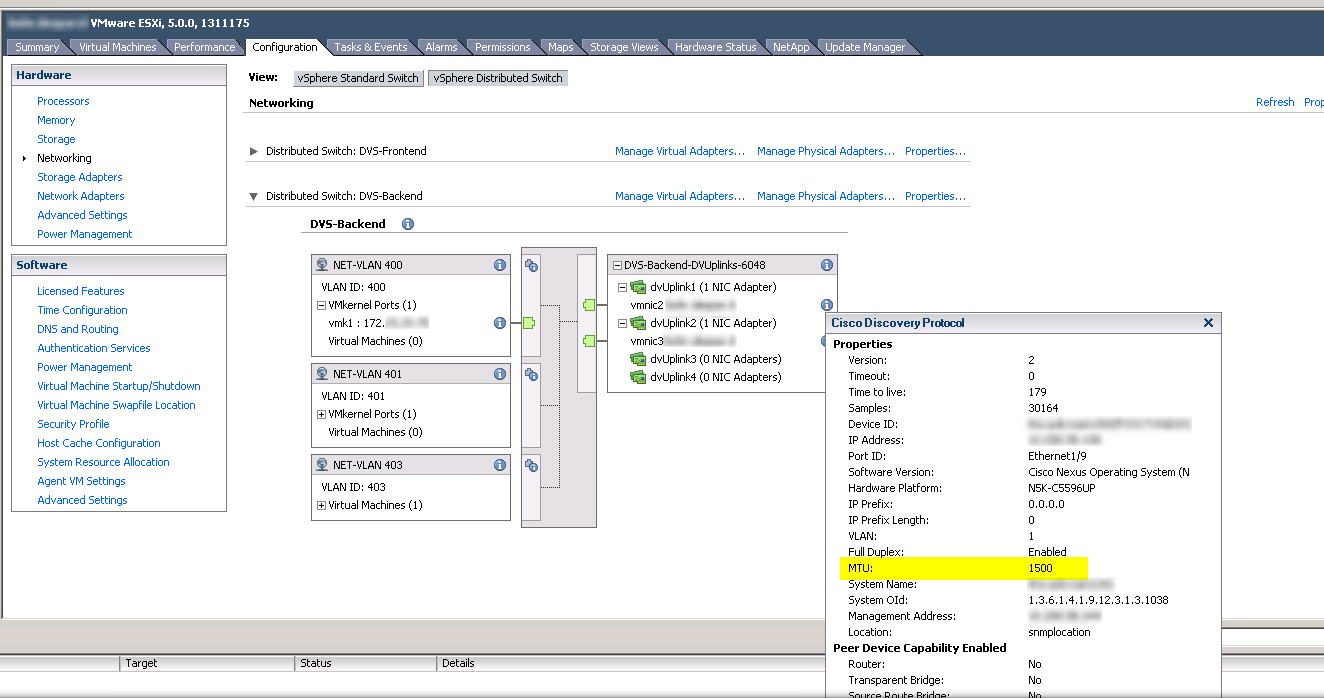Collapse dvUplink2 adapter tree
The height and width of the screenshot is (698, 1324).
point(622,323)
